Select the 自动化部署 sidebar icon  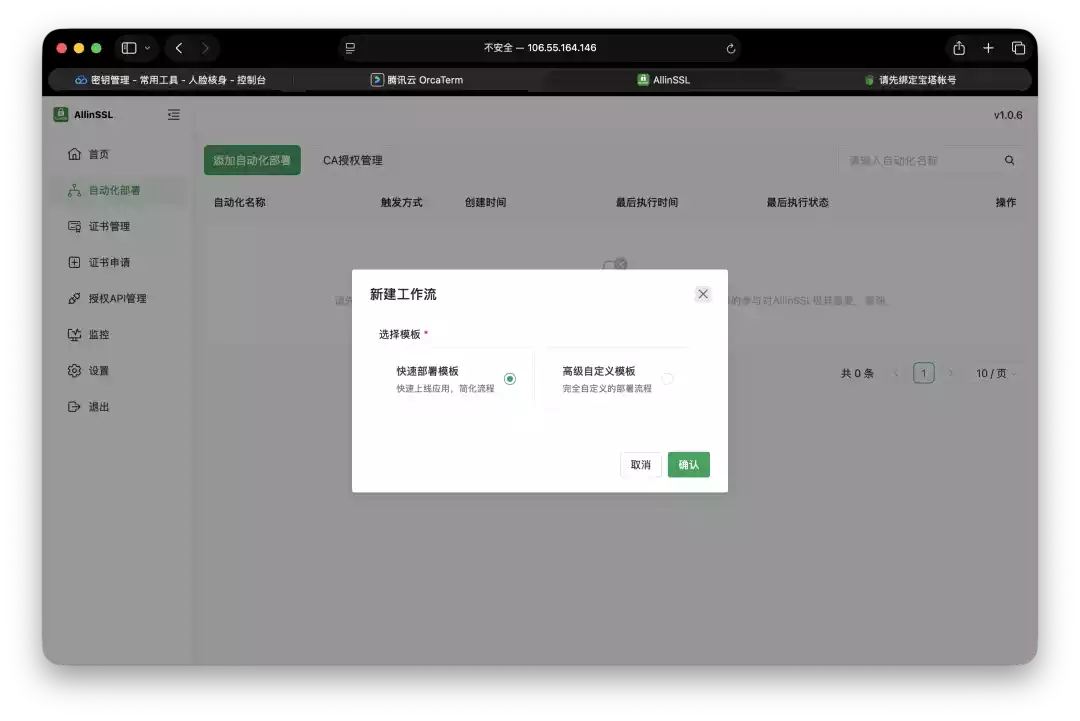tap(74, 190)
